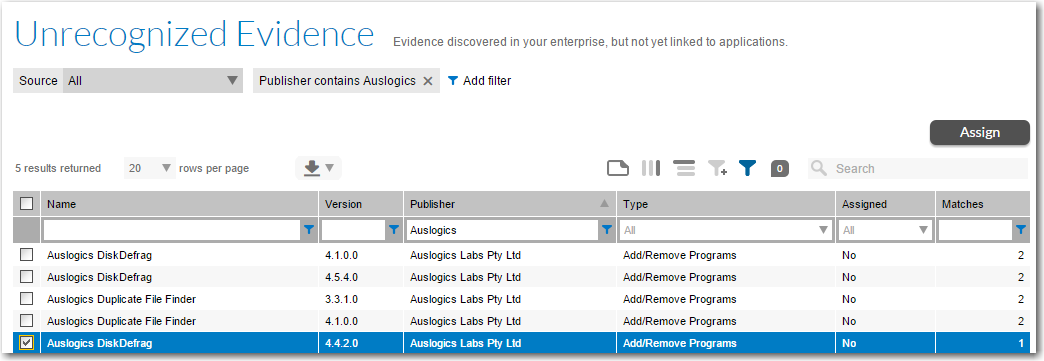Click the Version column filter text box
Screen dimensions: 1044x361
(354, 230)
